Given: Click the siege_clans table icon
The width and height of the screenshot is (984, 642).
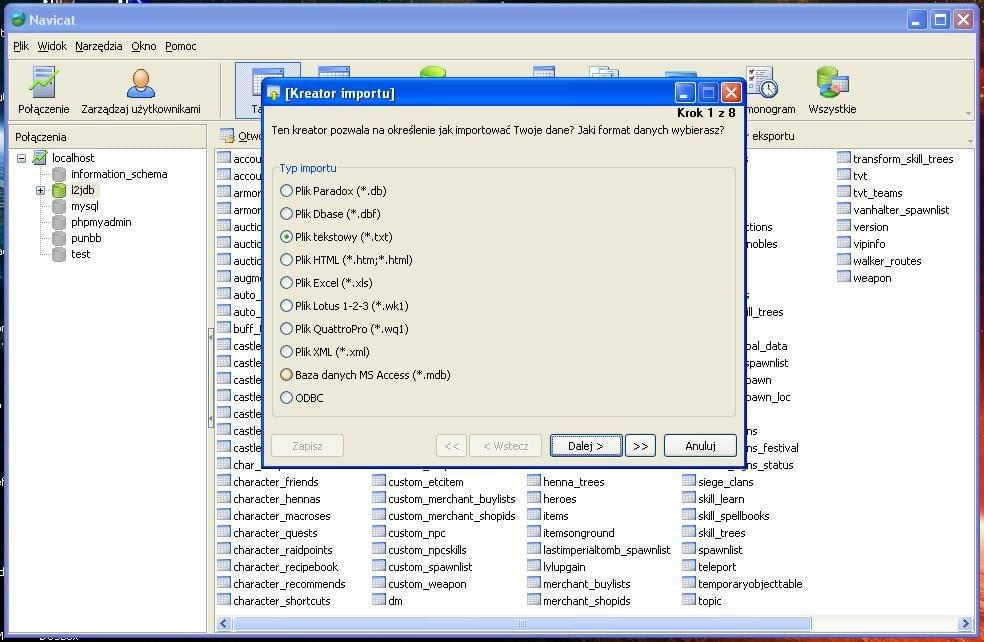Looking at the screenshot, I should click(x=688, y=481).
